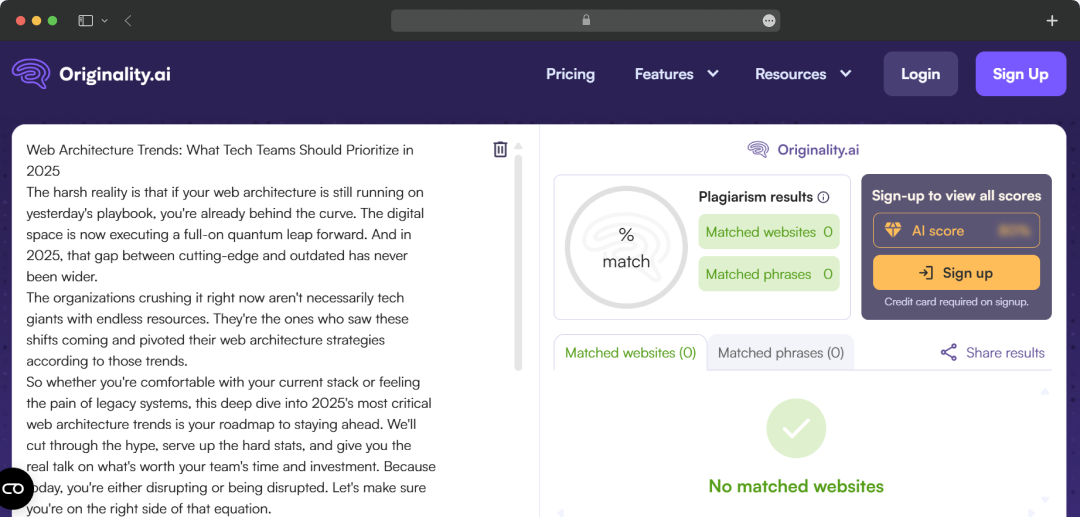Click 'Sign-up to view all scores' heading
This screenshot has height=517, width=1080.
pyautogui.click(x=957, y=196)
